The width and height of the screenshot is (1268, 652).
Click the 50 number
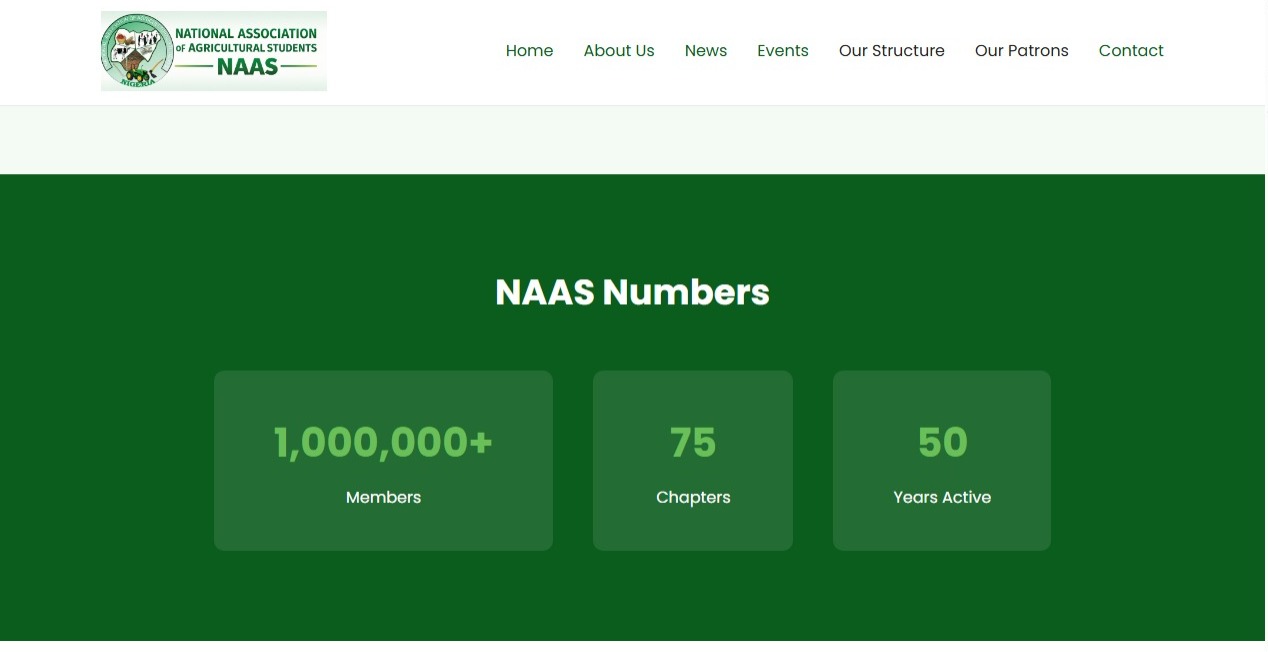click(x=941, y=441)
